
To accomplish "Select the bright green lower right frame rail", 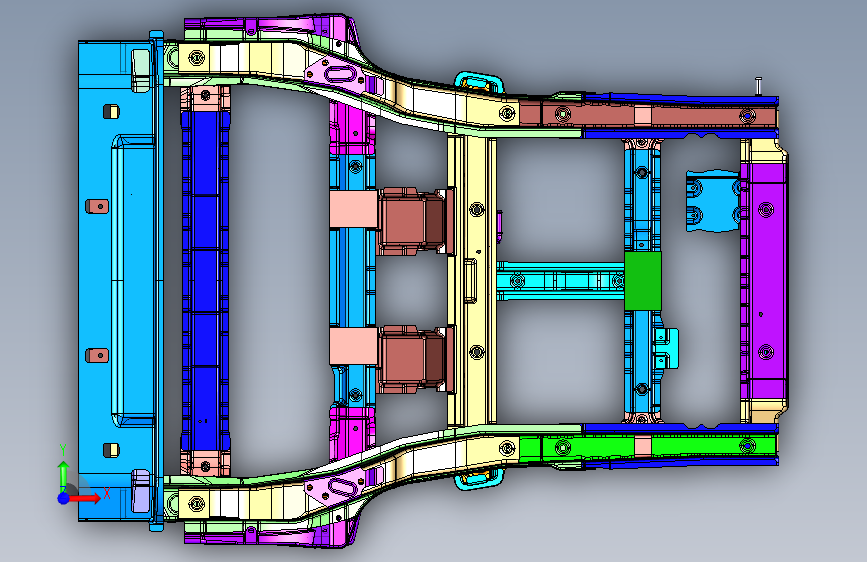I will [x=648, y=446].
